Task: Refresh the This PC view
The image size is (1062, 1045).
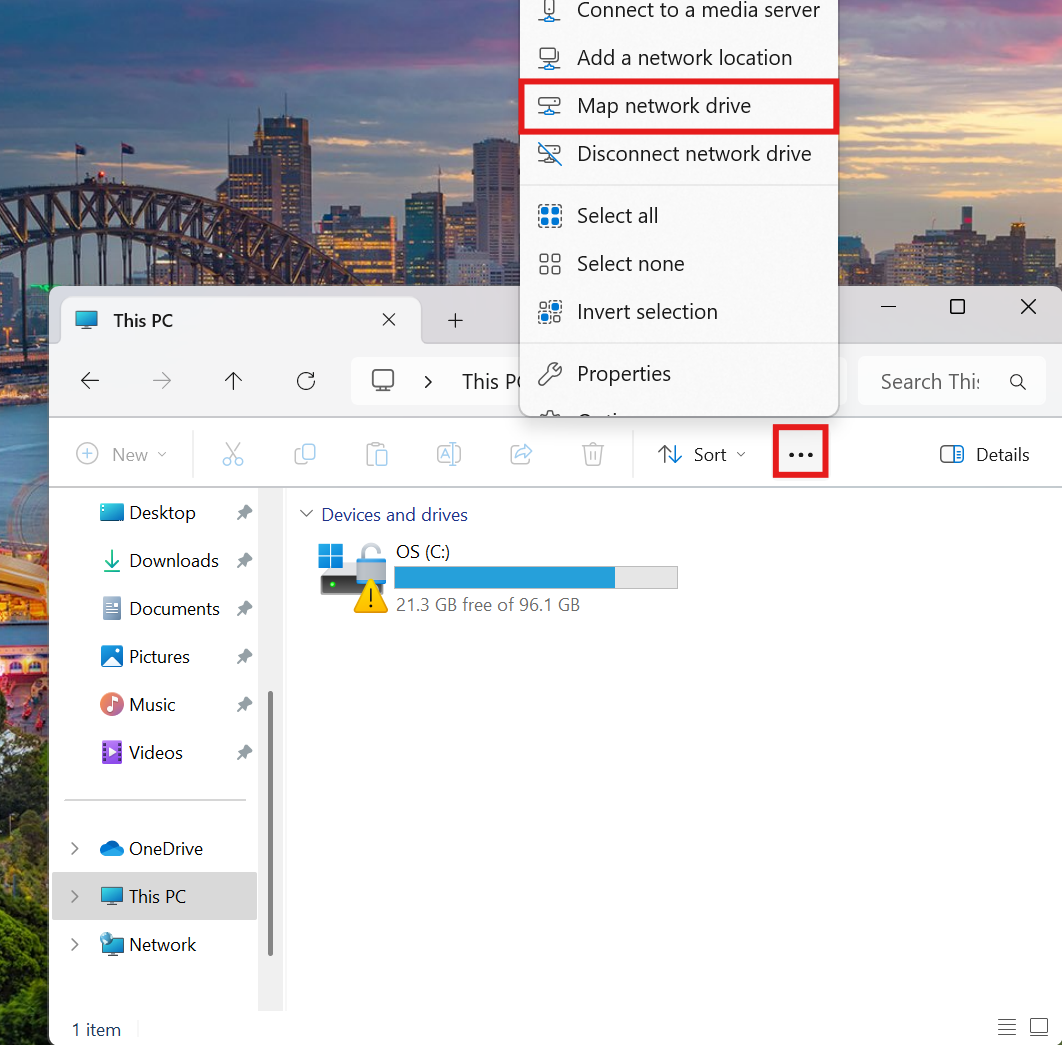Action: coord(306,381)
